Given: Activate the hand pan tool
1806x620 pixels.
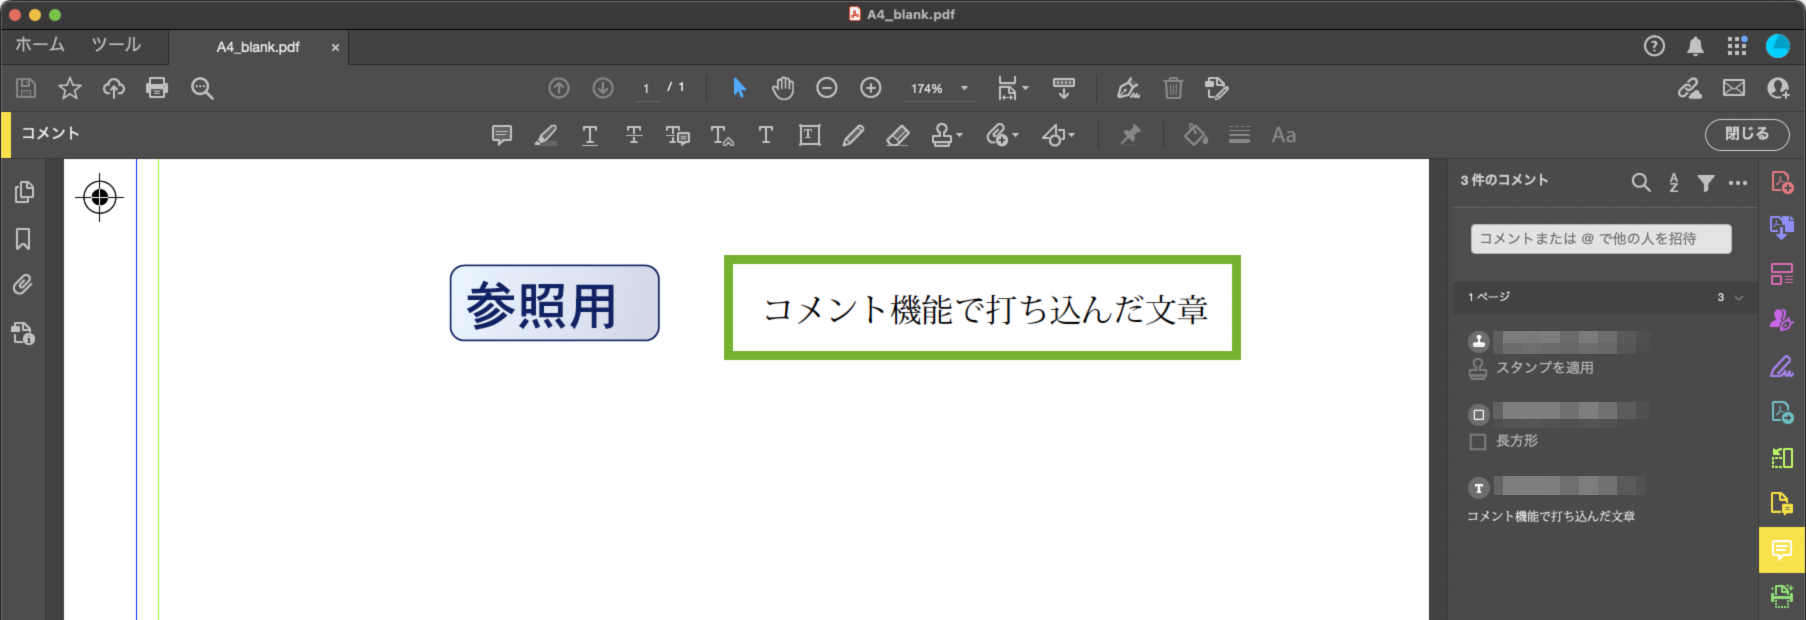Looking at the screenshot, I should 782,88.
